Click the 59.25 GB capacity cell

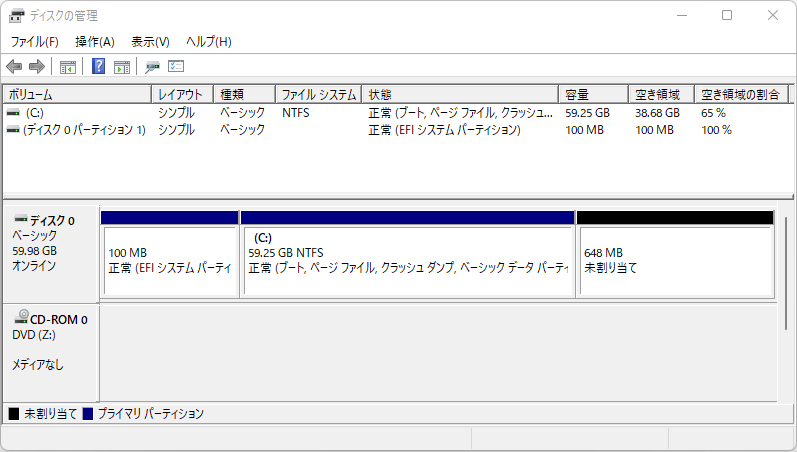tap(587, 113)
